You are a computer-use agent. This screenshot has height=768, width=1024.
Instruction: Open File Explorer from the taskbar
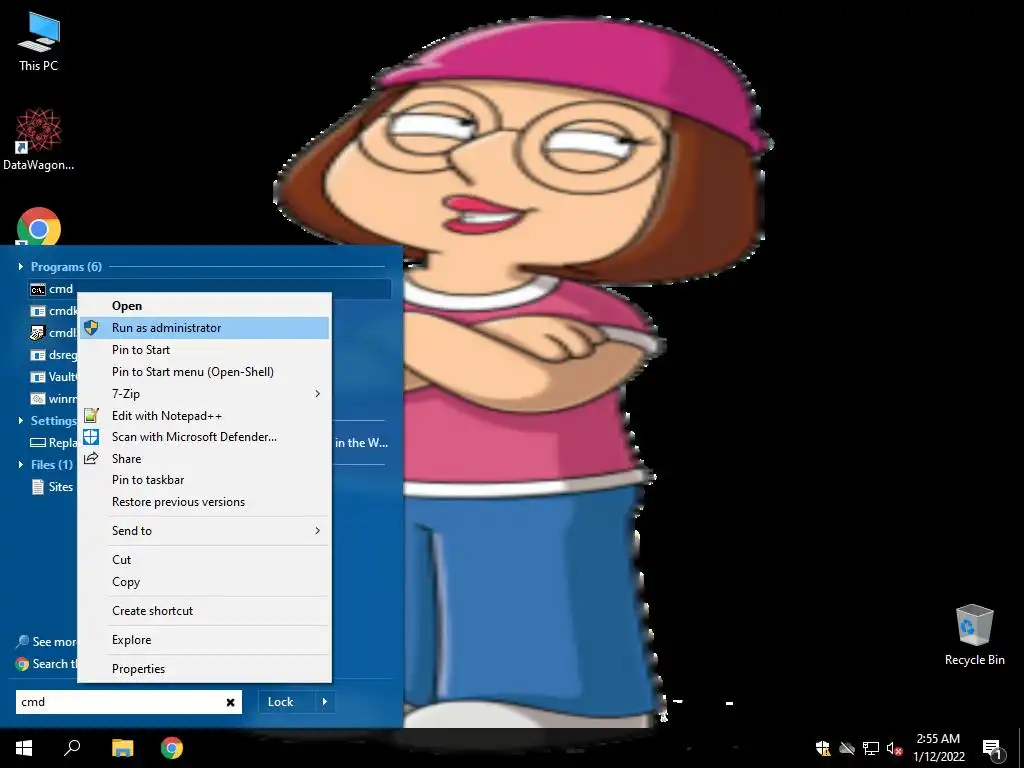(123, 748)
